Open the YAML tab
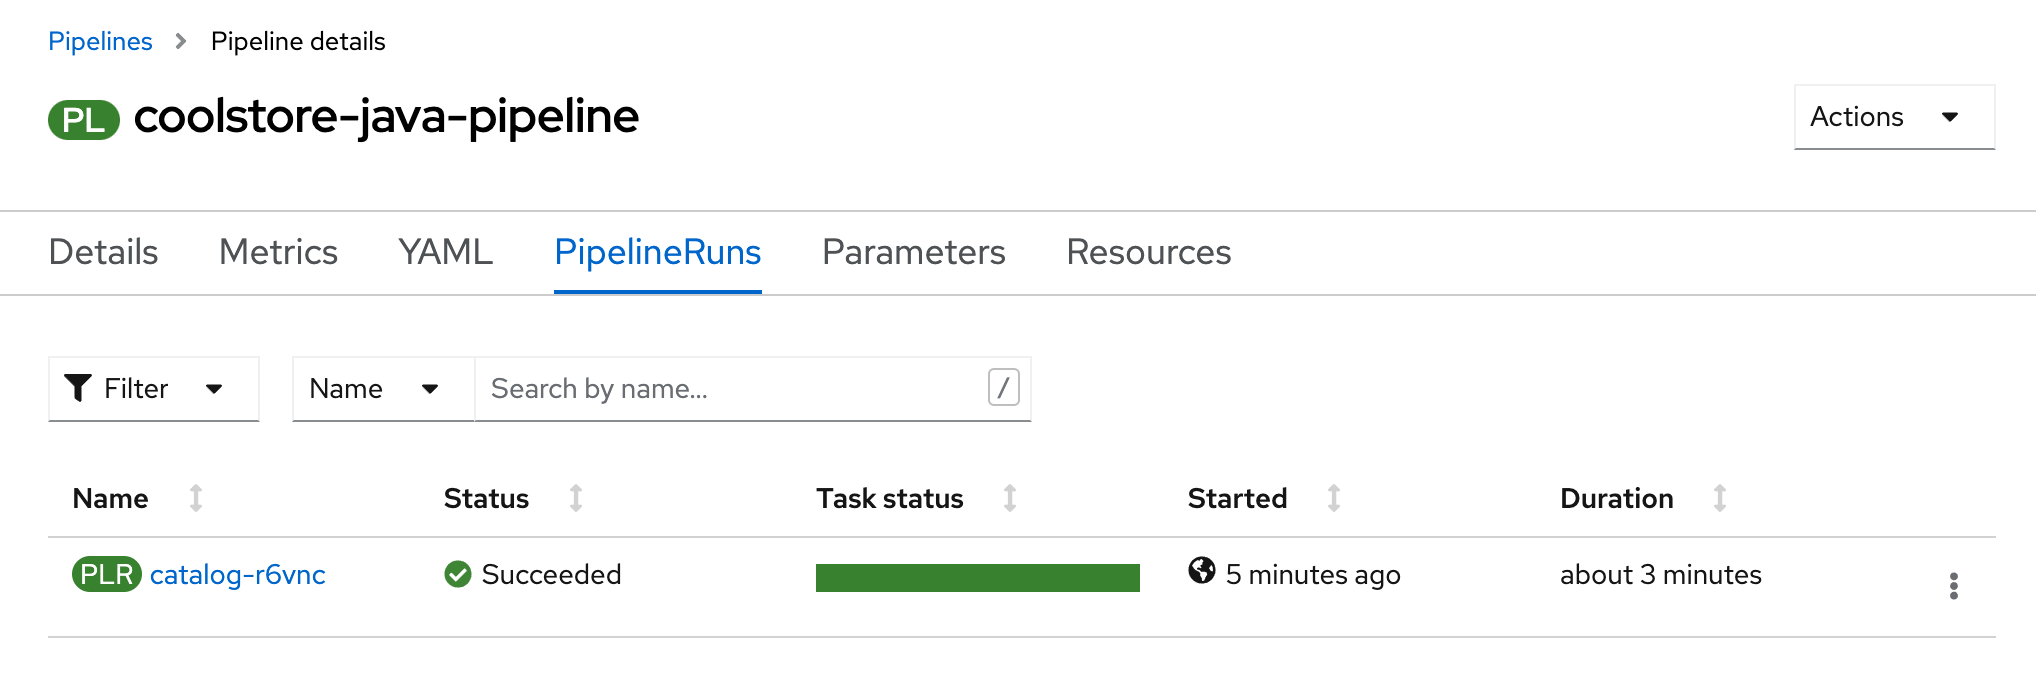 point(445,253)
